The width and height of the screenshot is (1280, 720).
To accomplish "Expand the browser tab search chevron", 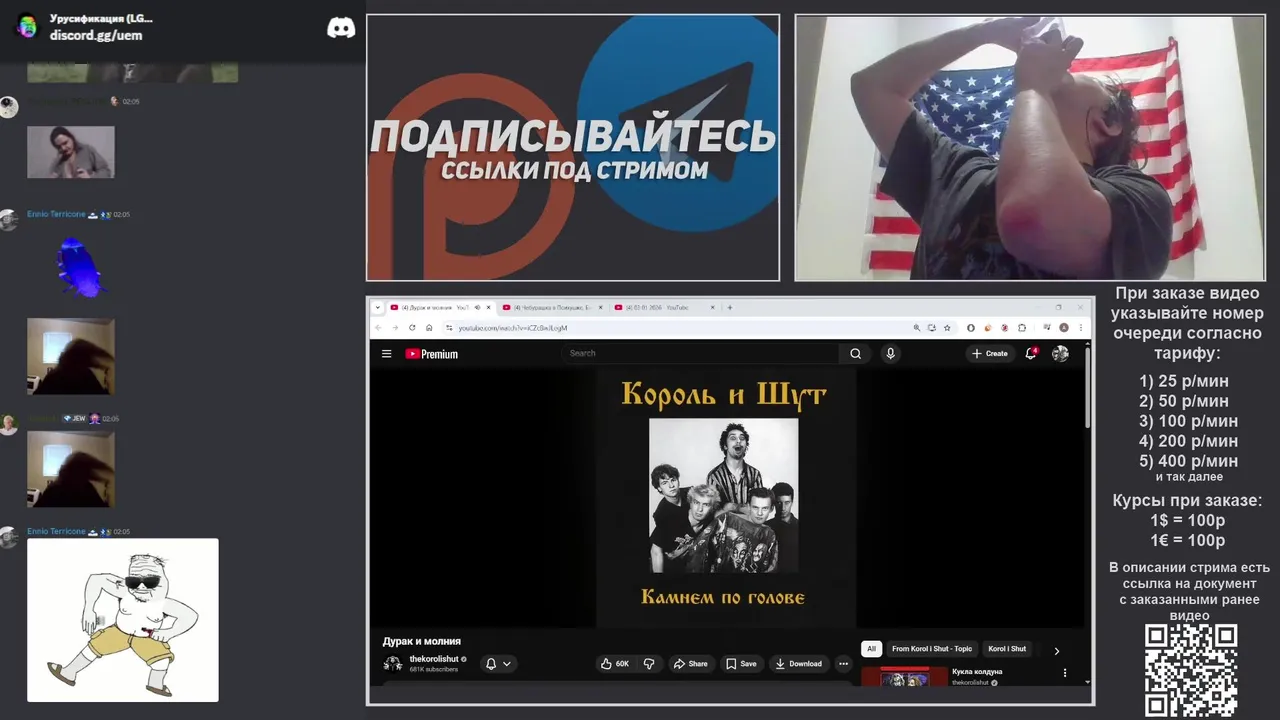I will click(x=378, y=307).
